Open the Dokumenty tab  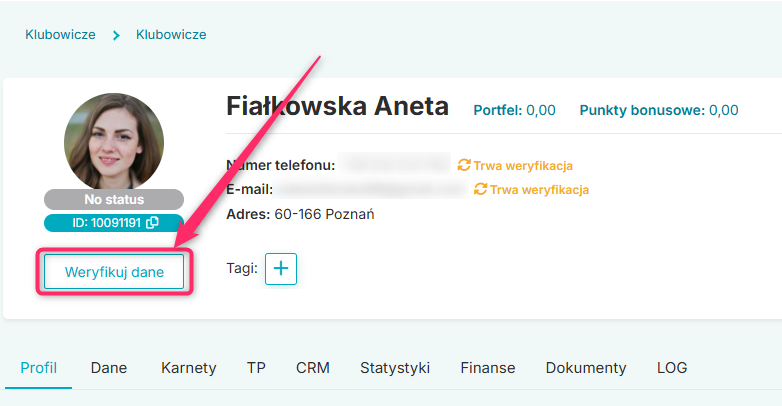[586, 368]
